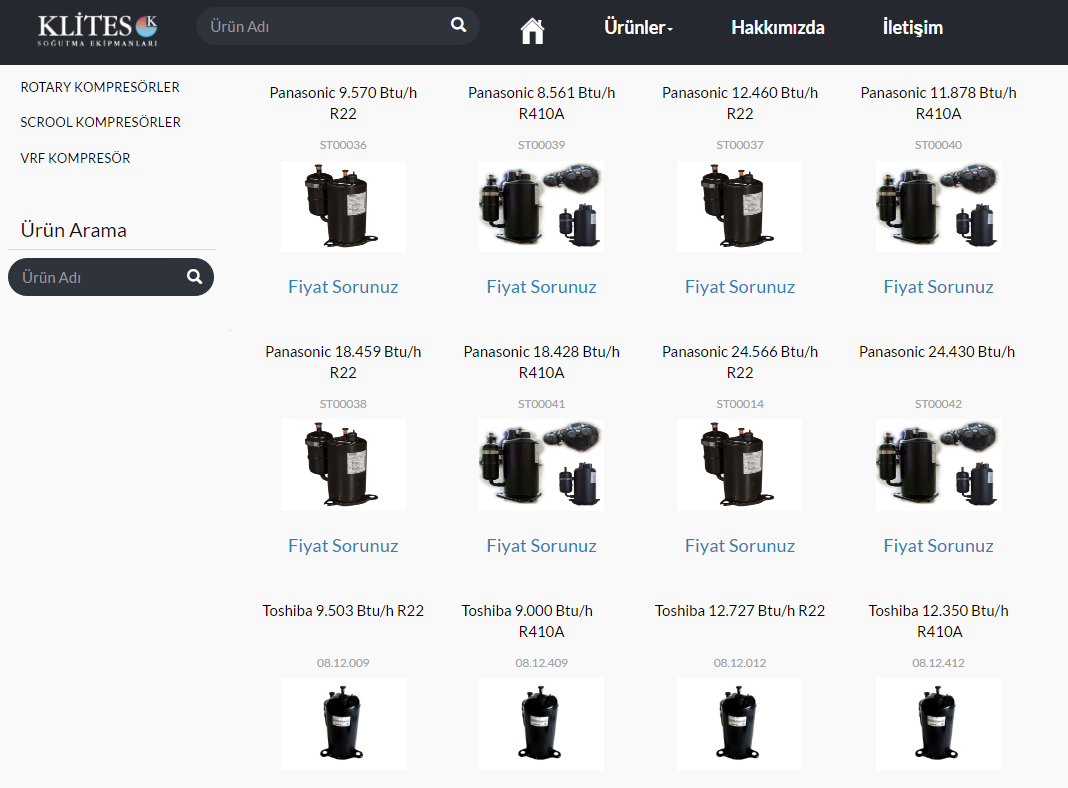Open Panasonic 24.430 Btu/h product thumbnail

tap(939, 465)
